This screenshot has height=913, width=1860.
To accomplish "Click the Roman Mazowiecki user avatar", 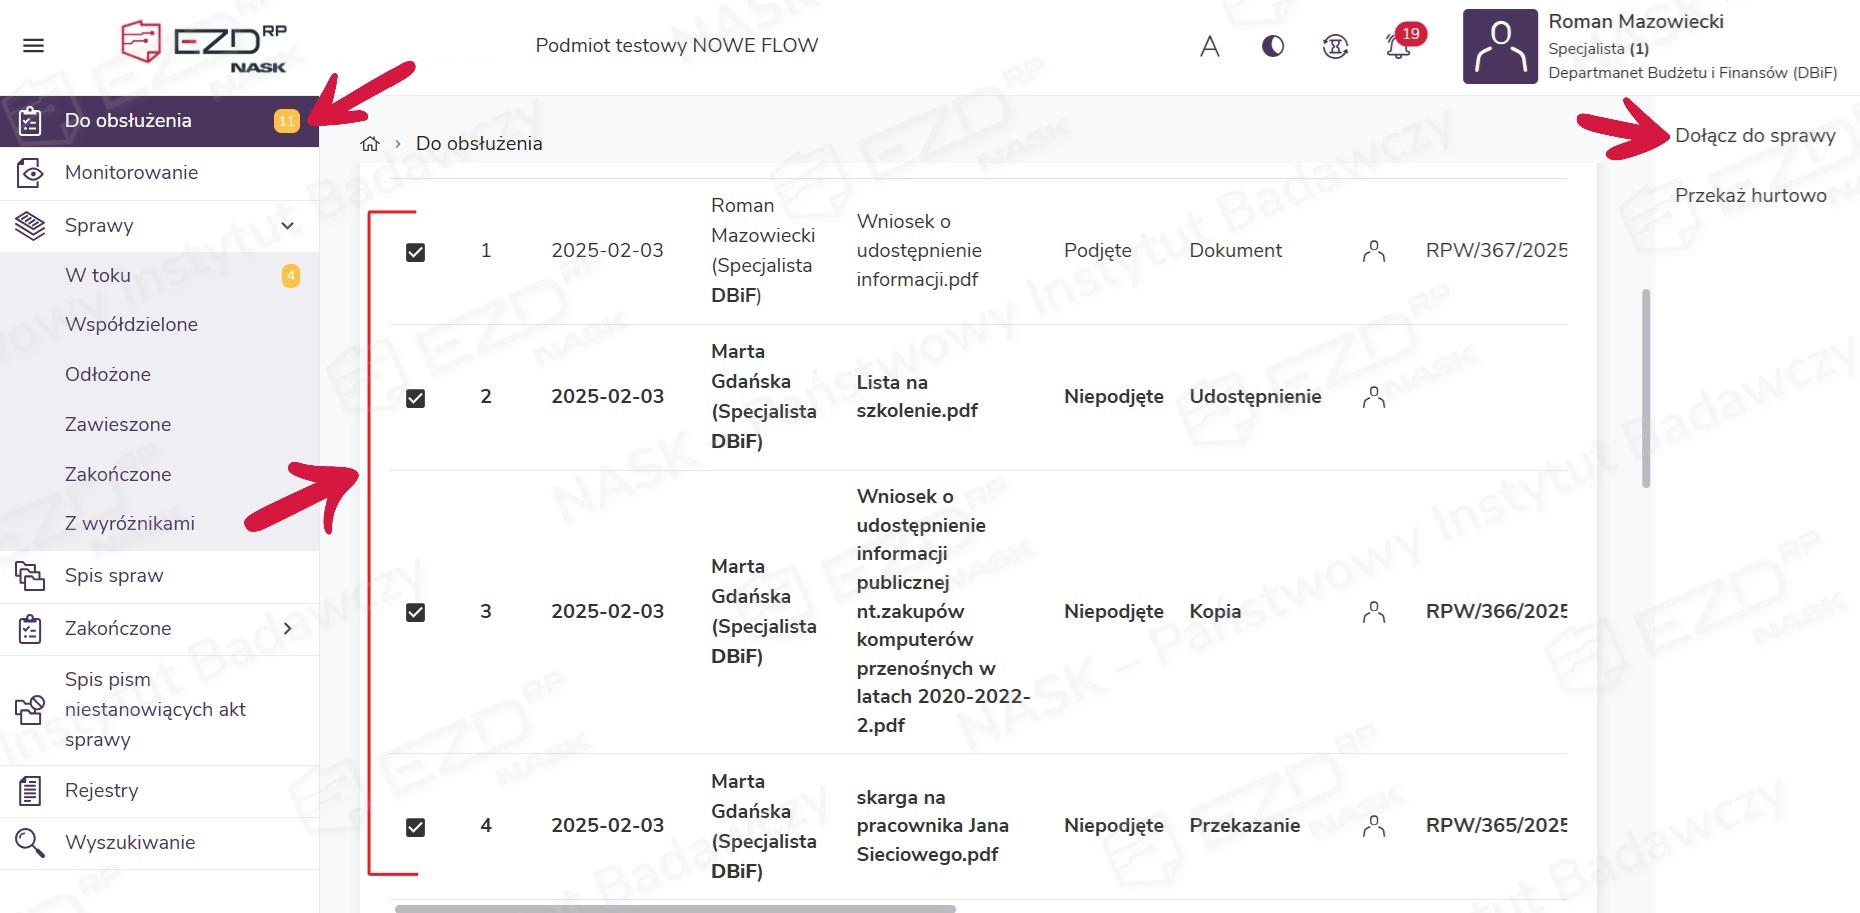I will [1499, 47].
